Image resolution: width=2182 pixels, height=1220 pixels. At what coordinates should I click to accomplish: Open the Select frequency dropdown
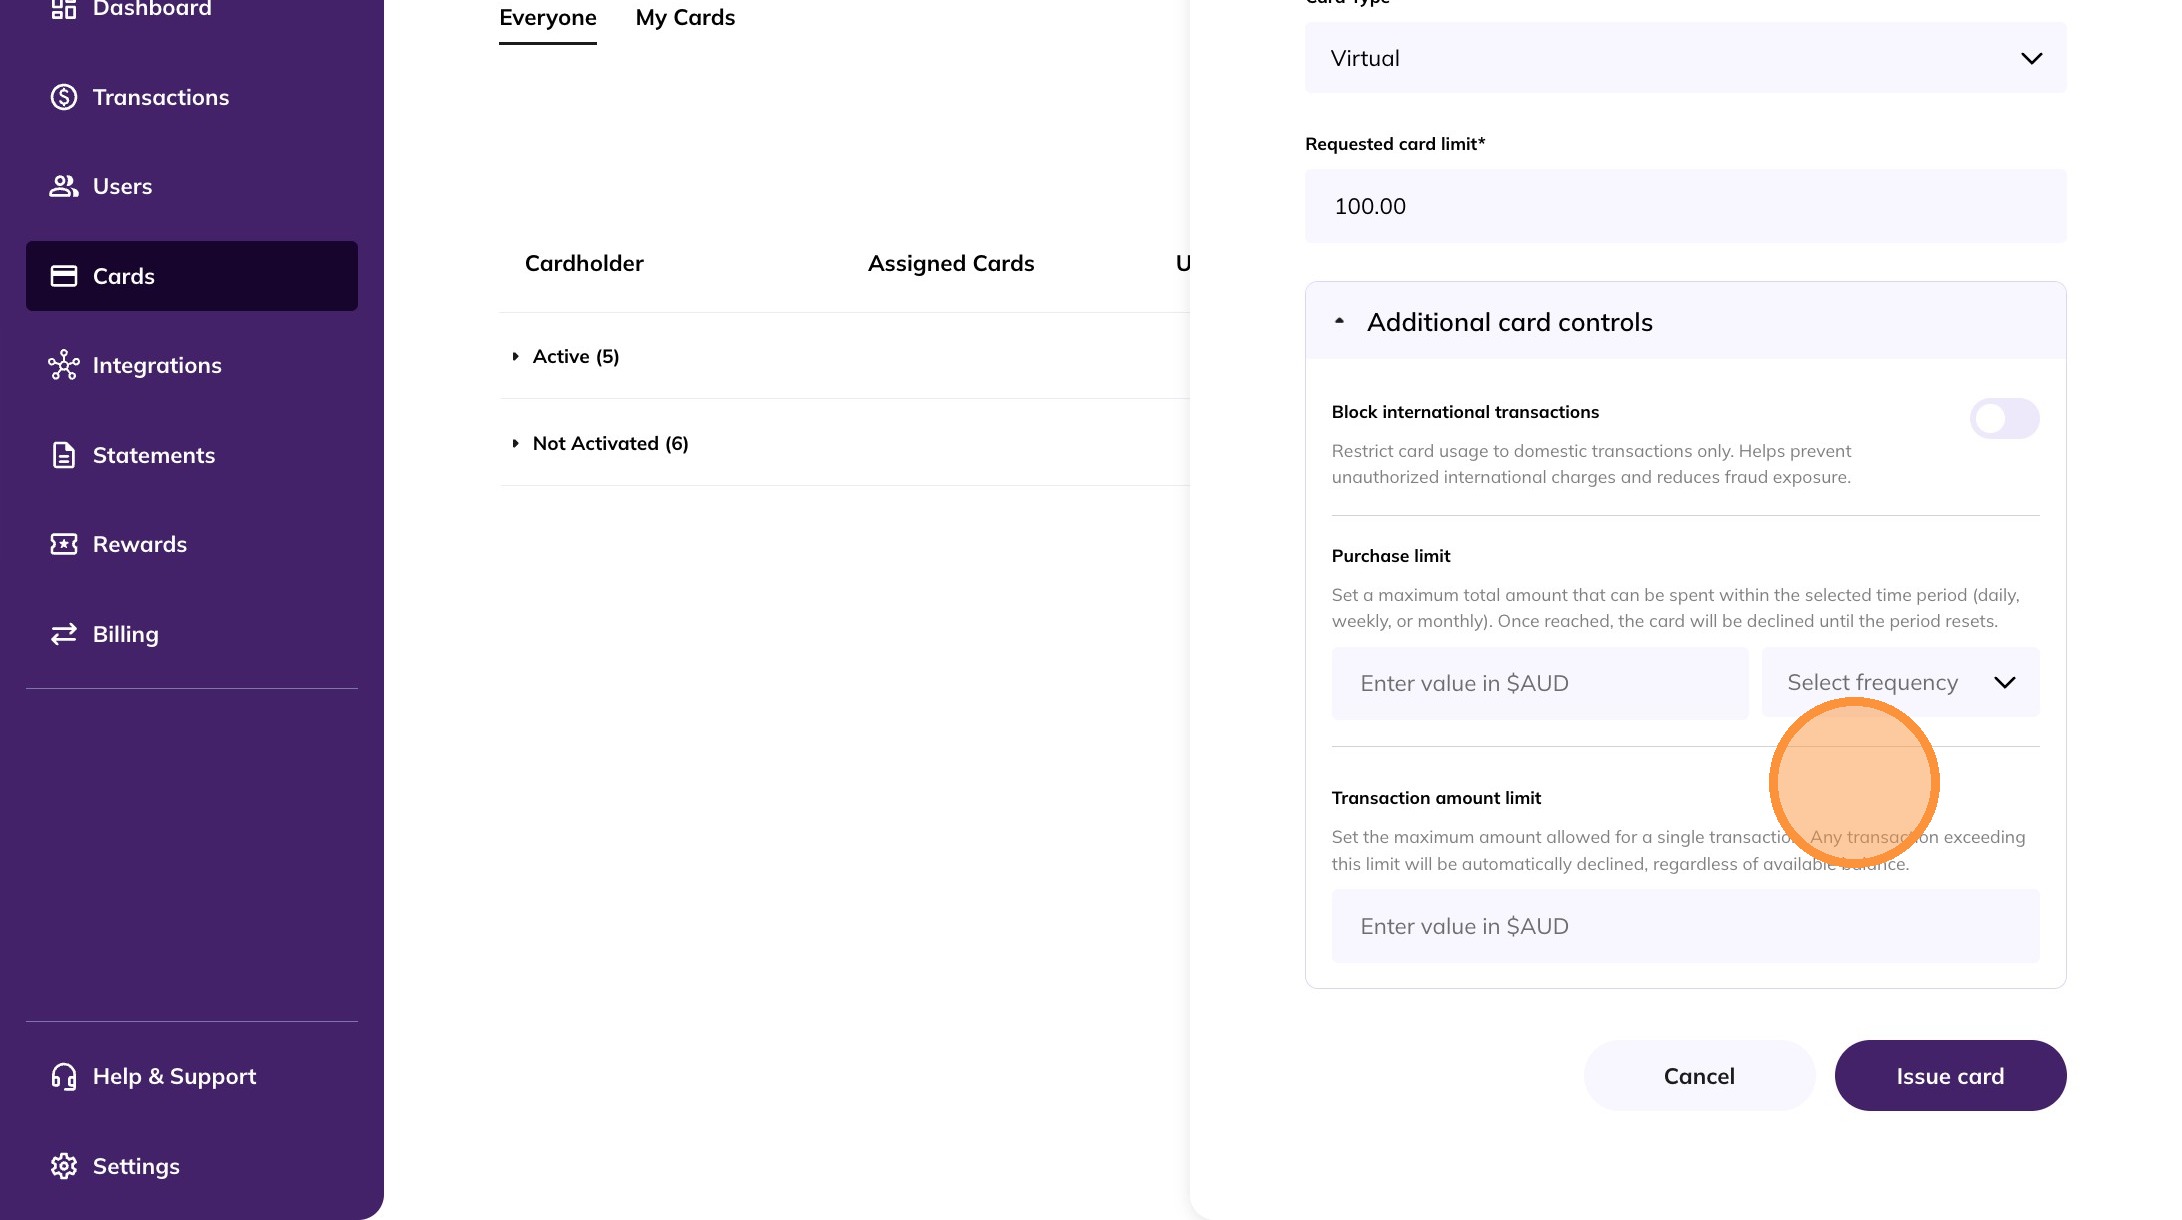1899,682
